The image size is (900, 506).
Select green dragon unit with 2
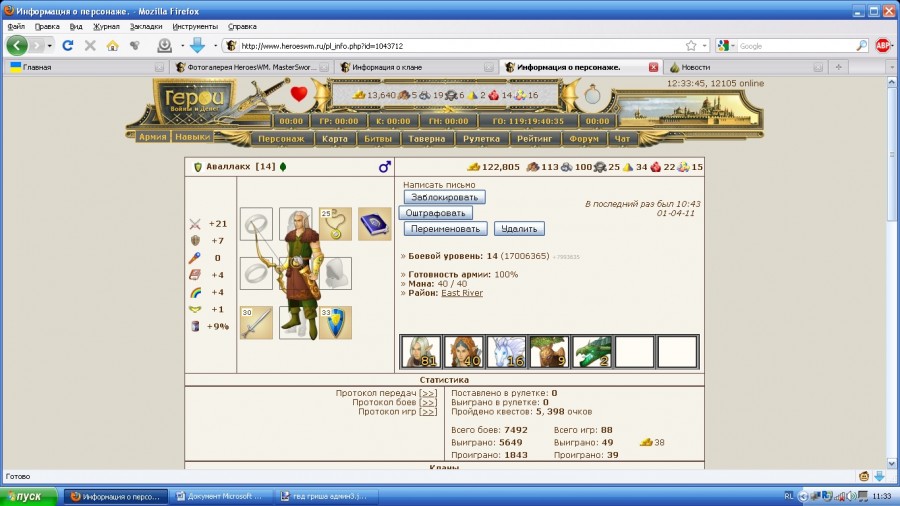point(592,352)
